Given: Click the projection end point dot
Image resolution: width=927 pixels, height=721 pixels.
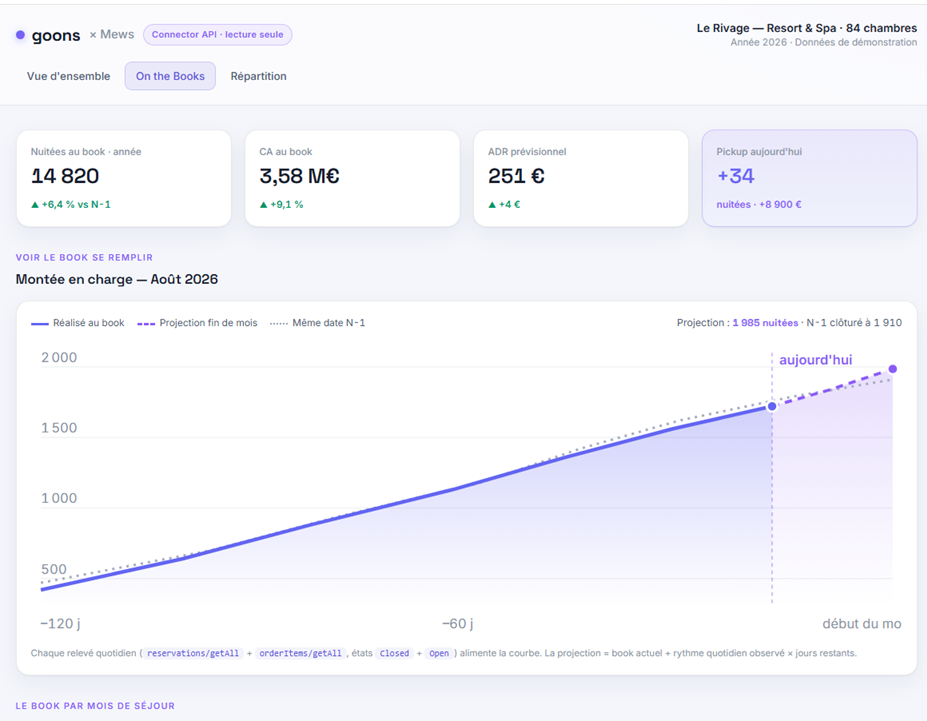Looking at the screenshot, I should click(x=893, y=369).
